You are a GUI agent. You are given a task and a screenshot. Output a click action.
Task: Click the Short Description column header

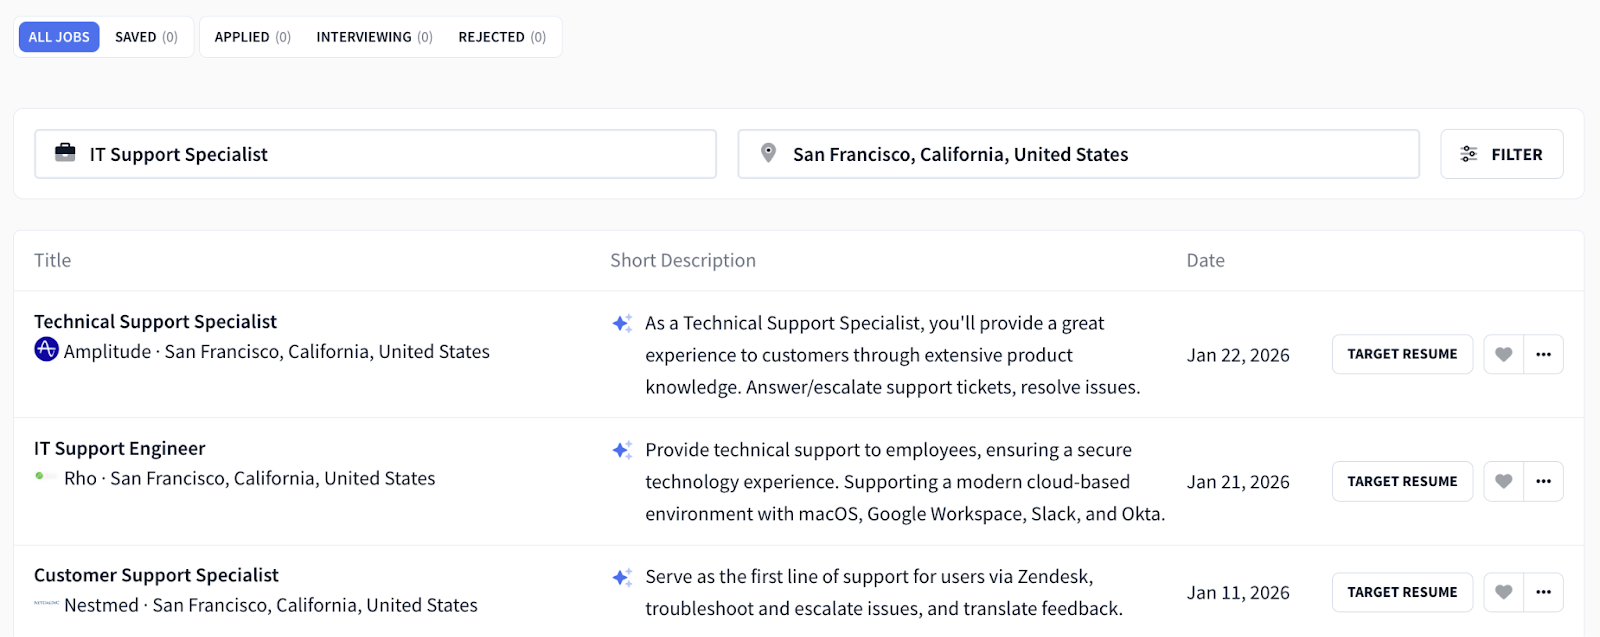(683, 260)
